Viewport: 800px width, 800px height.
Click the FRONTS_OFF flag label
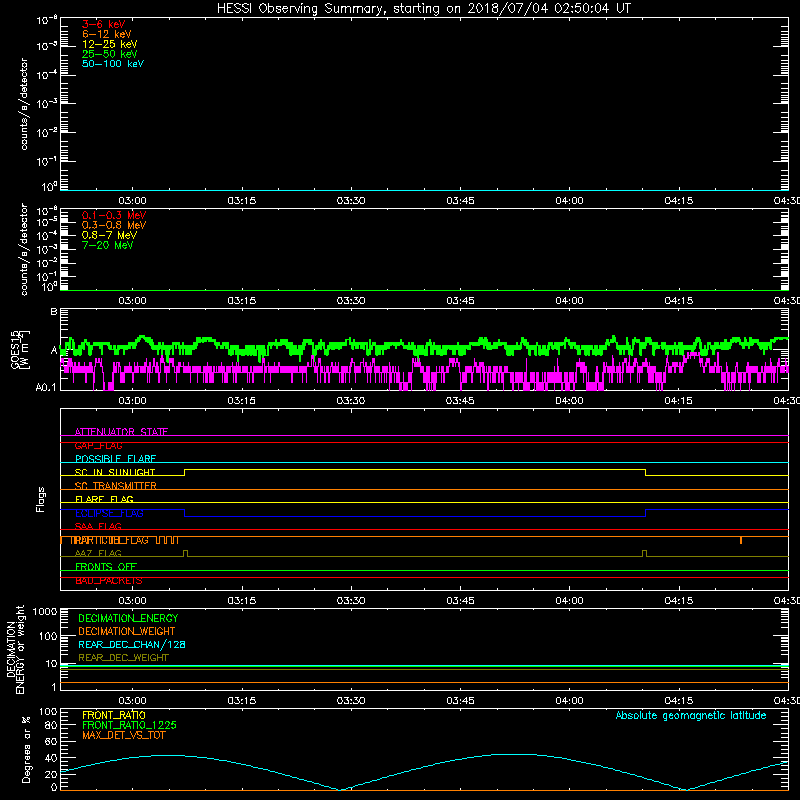click(106, 567)
